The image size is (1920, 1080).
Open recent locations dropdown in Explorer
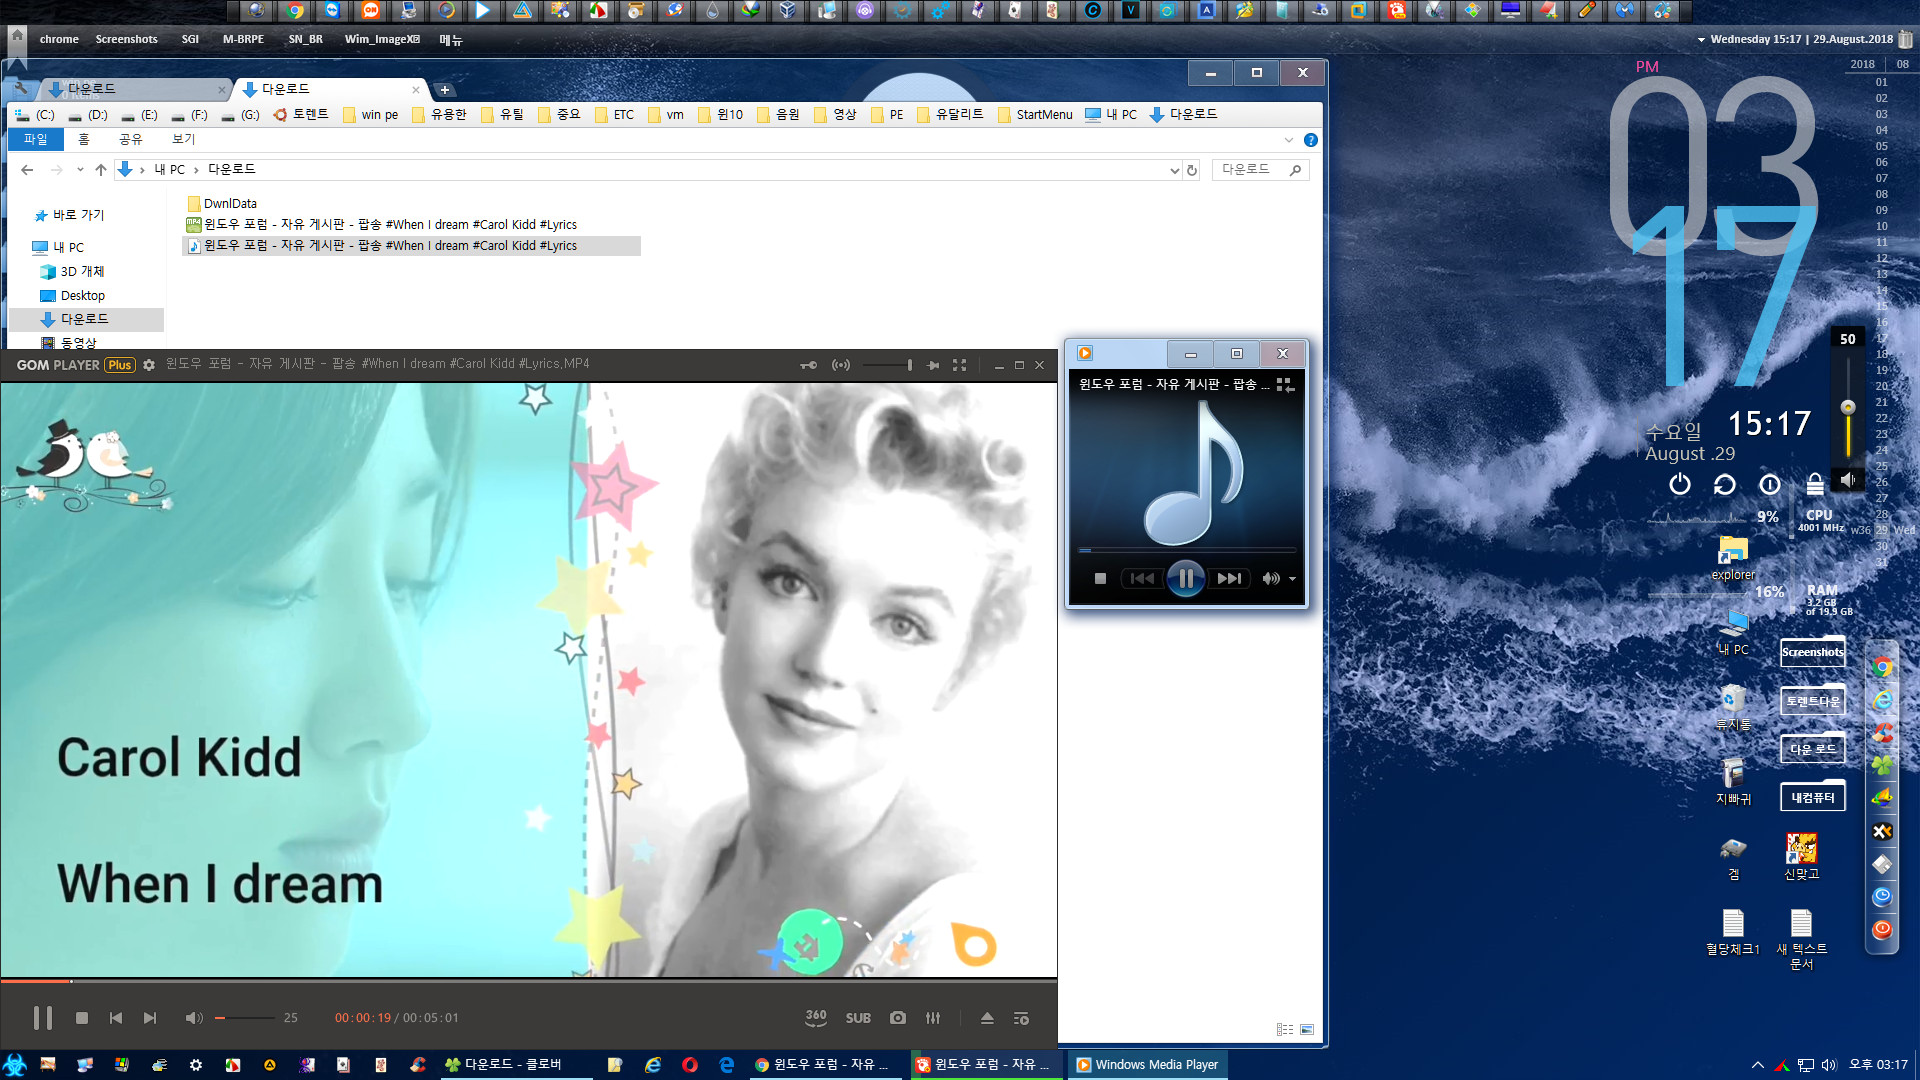(80, 170)
